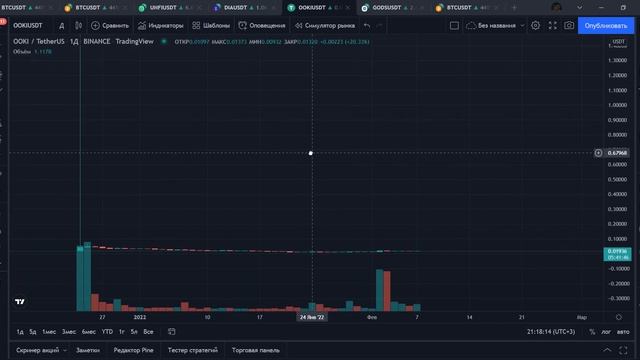Open the OOKIUSDT symbol search
640x360 pixels.
27,25
